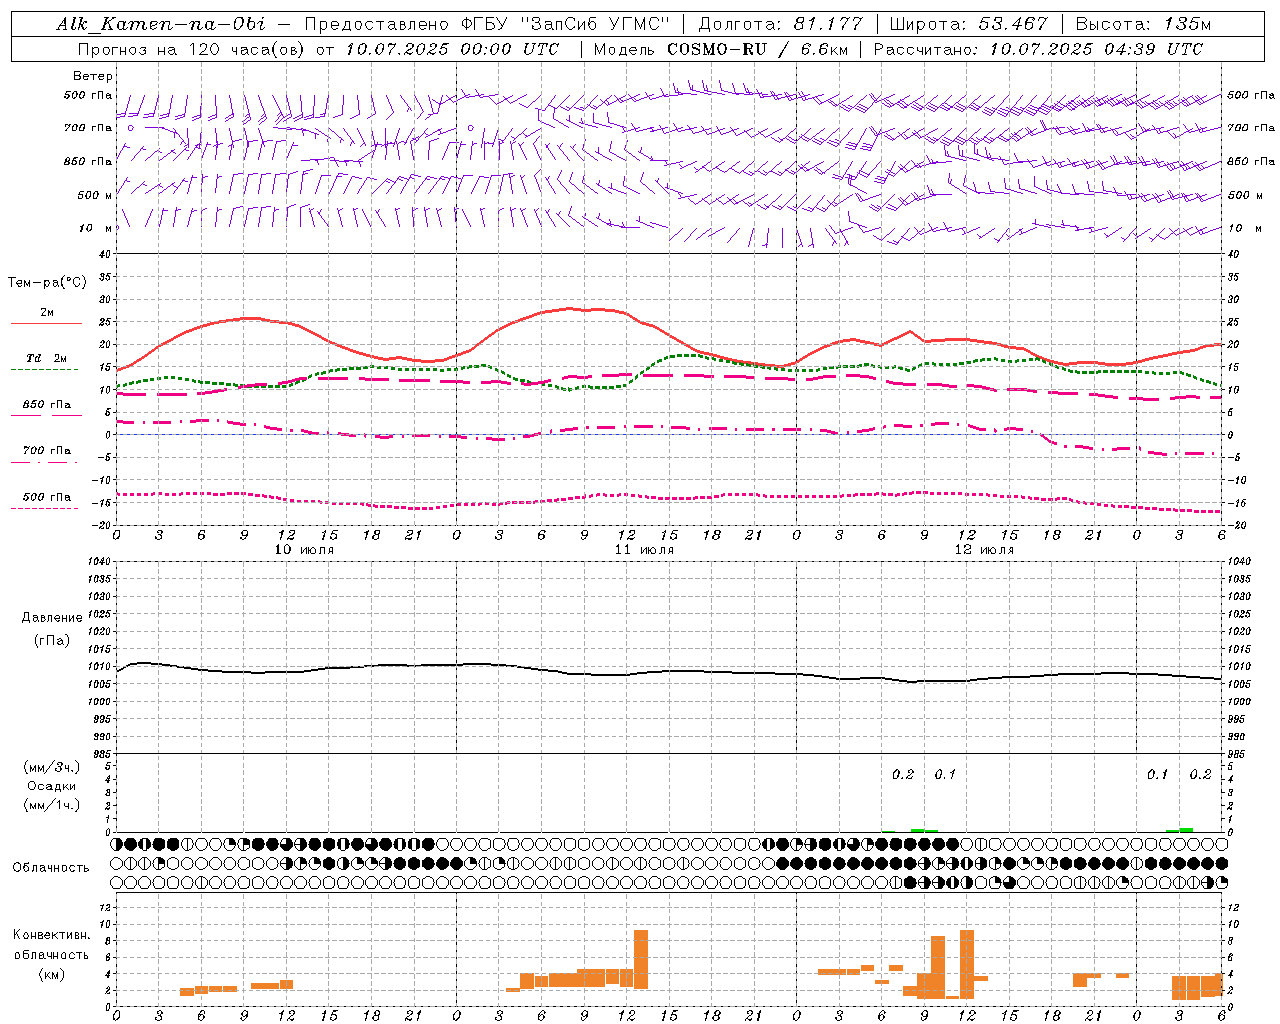
Task: Click the 12 июля date label
Action: point(984,549)
